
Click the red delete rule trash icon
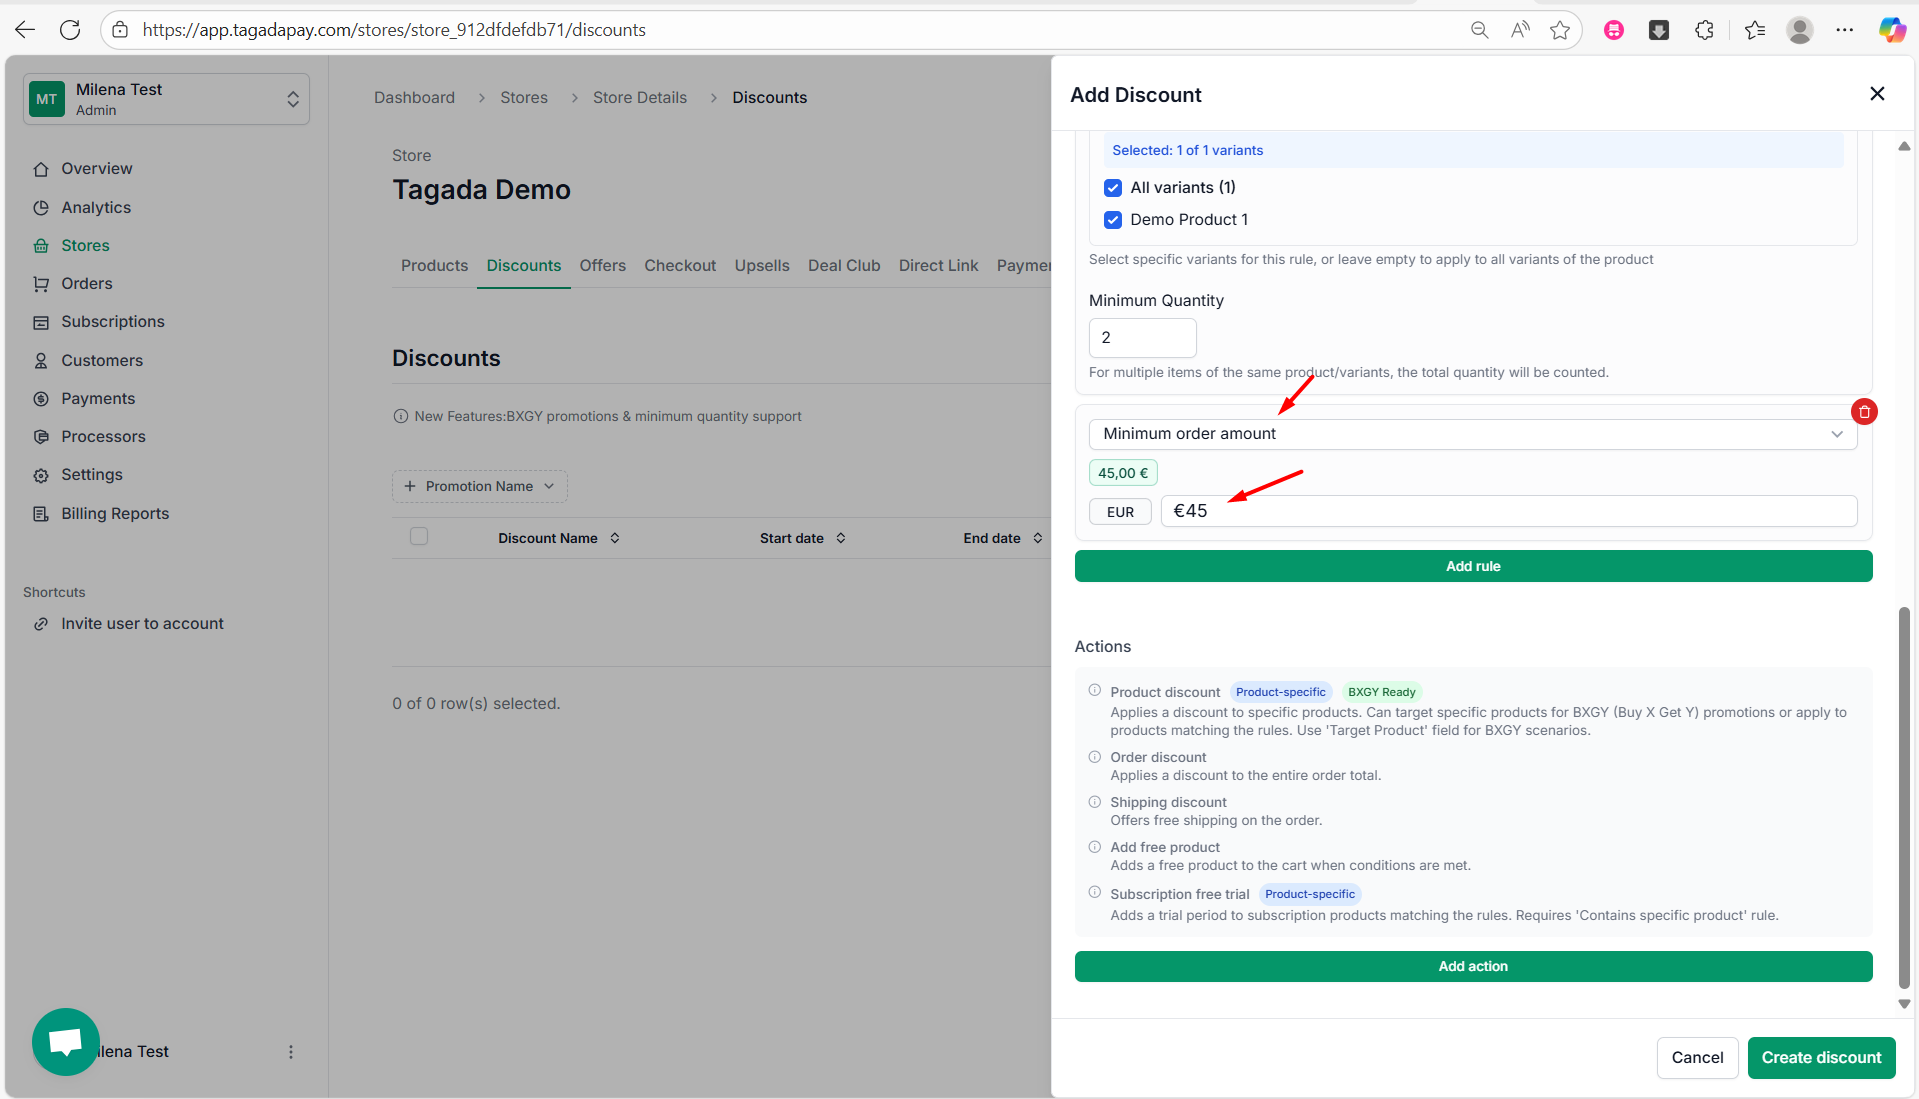pos(1864,412)
